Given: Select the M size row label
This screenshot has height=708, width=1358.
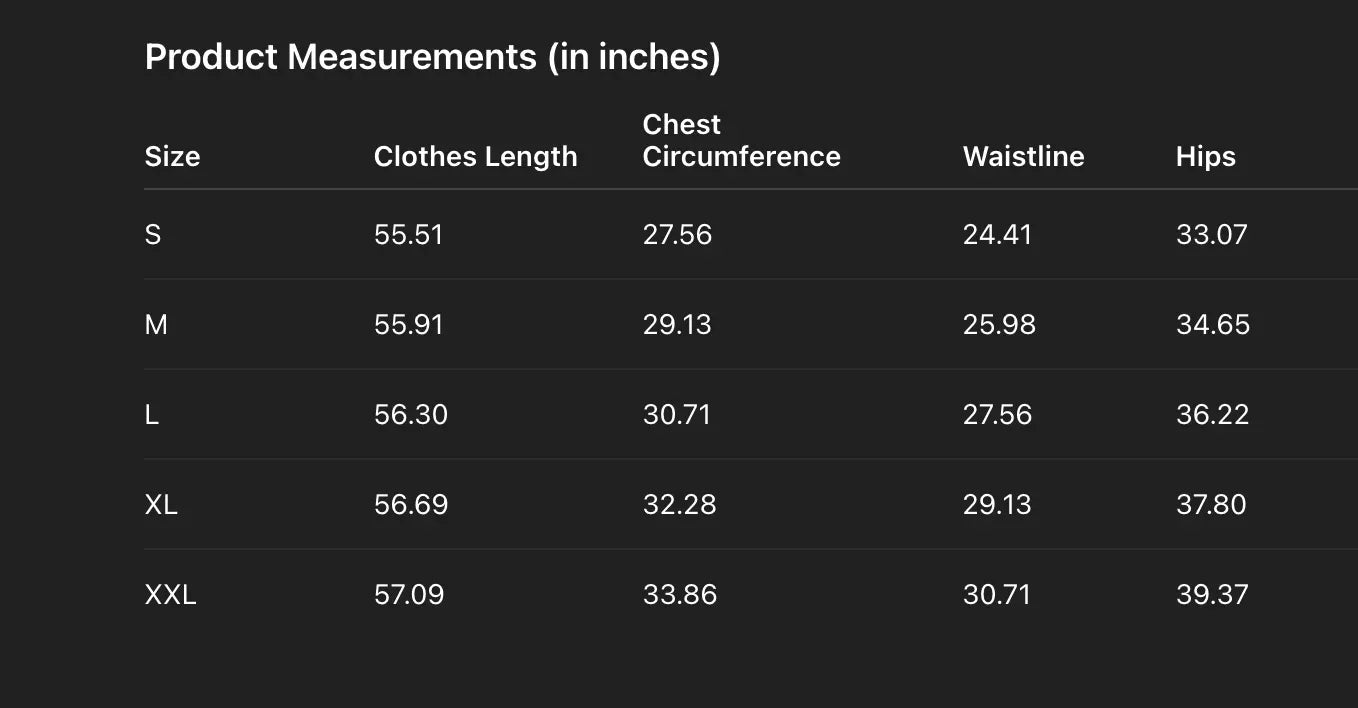Looking at the screenshot, I should (x=156, y=325).
